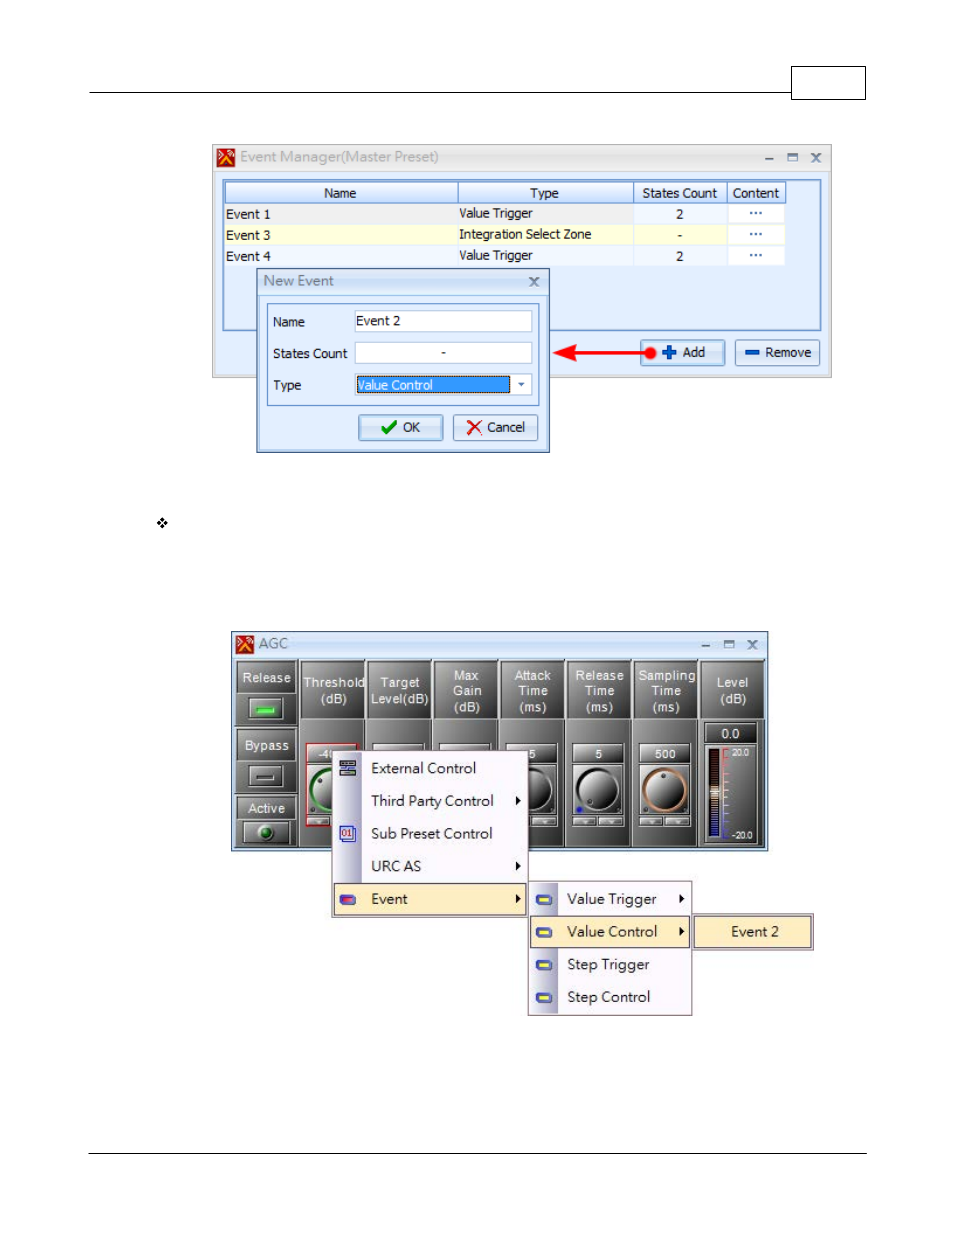Choose Value Control in the Event submenu
Viewport: 954px width, 1235px height.
pos(610,932)
